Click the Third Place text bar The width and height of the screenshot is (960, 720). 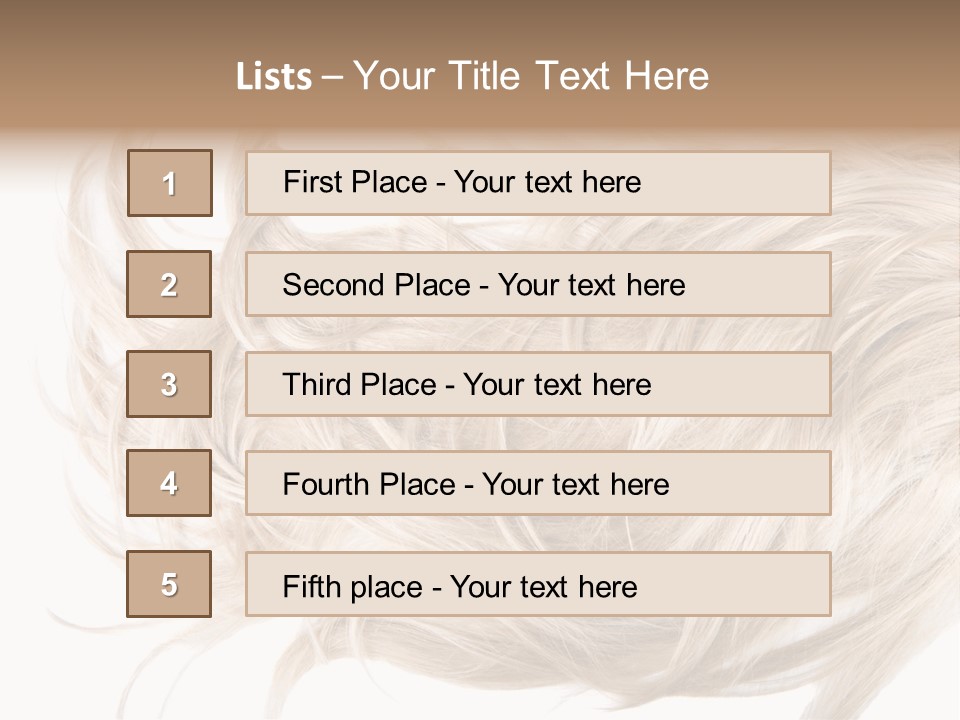click(538, 384)
